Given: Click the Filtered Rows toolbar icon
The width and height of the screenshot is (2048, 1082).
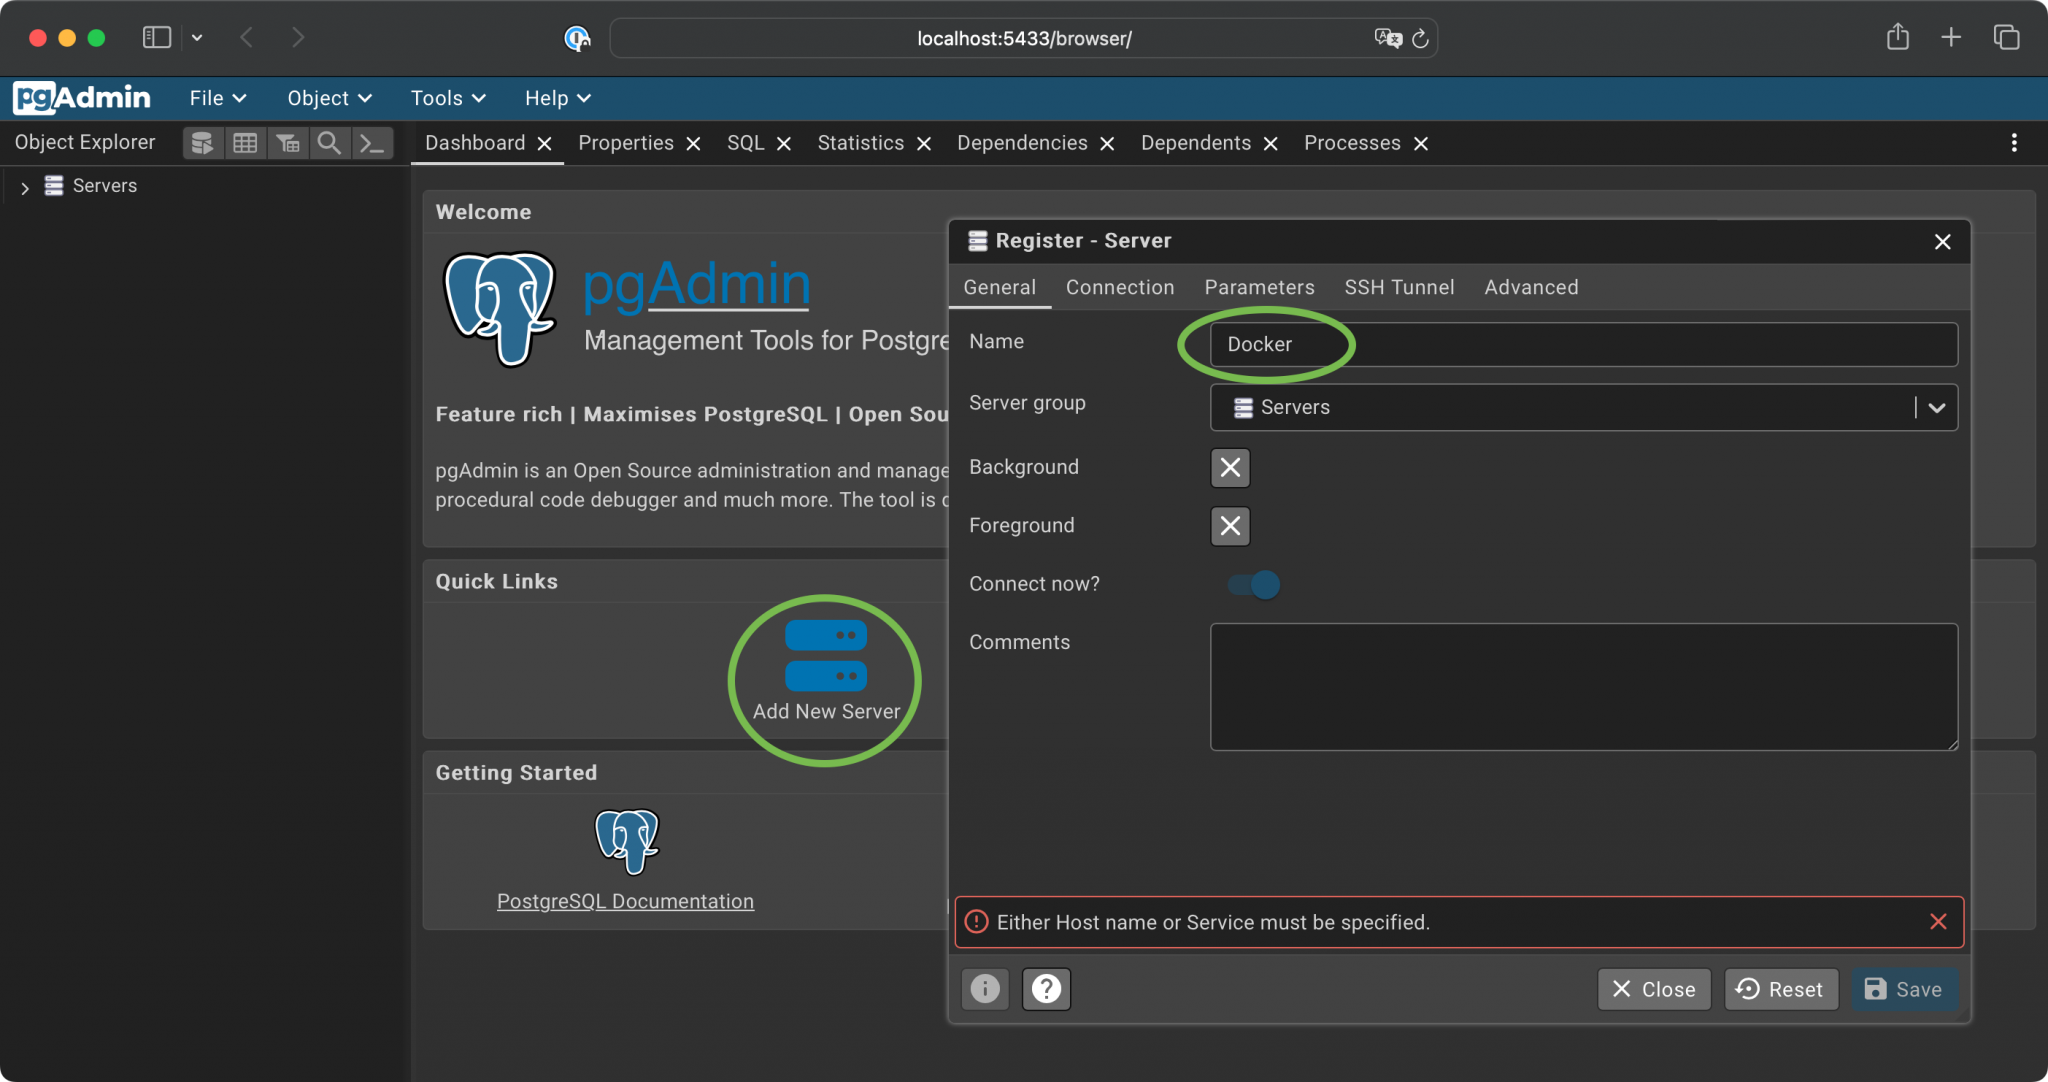Looking at the screenshot, I should click(x=288, y=143).
